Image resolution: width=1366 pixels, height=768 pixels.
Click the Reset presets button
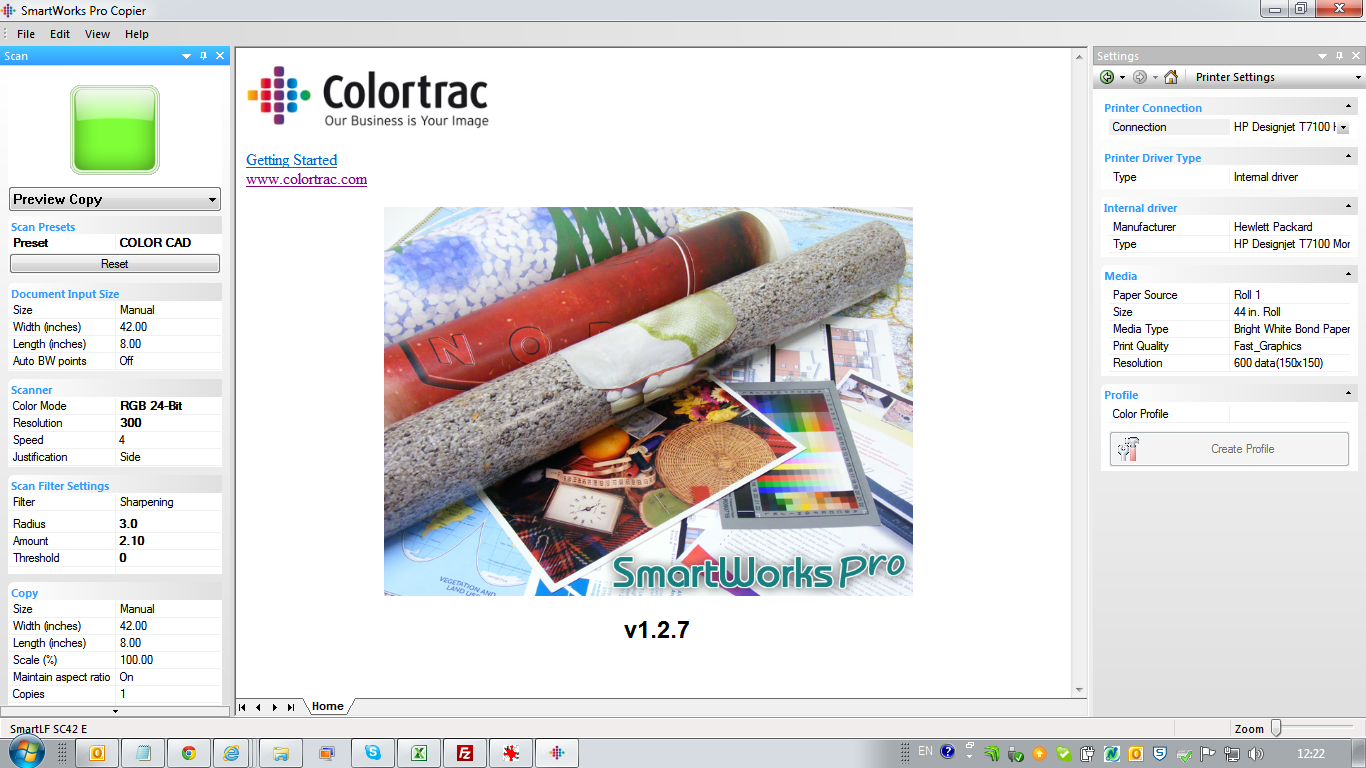coord(114,264)
